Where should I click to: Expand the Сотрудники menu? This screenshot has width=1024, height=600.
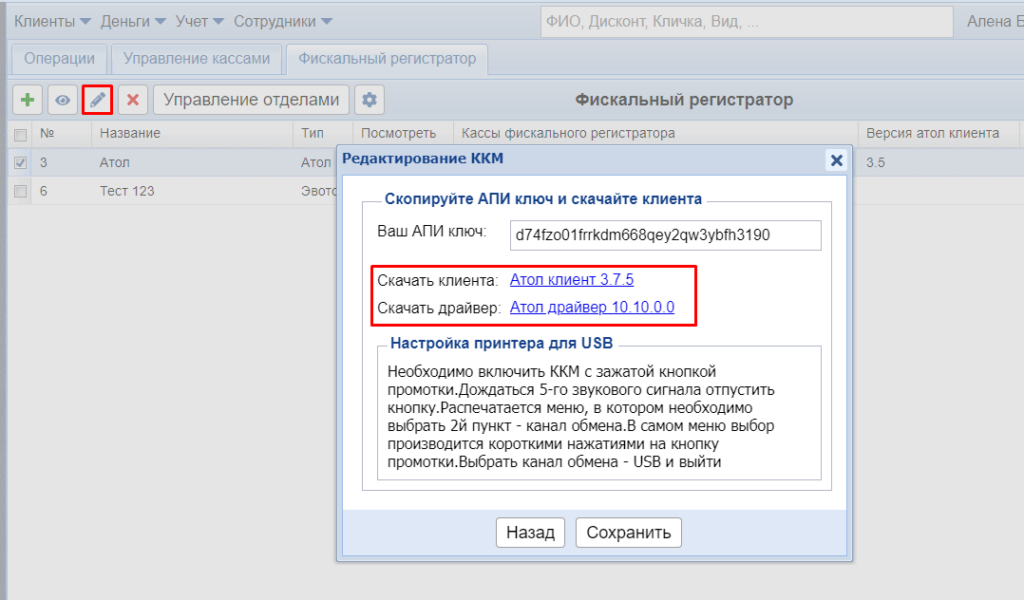283,22
